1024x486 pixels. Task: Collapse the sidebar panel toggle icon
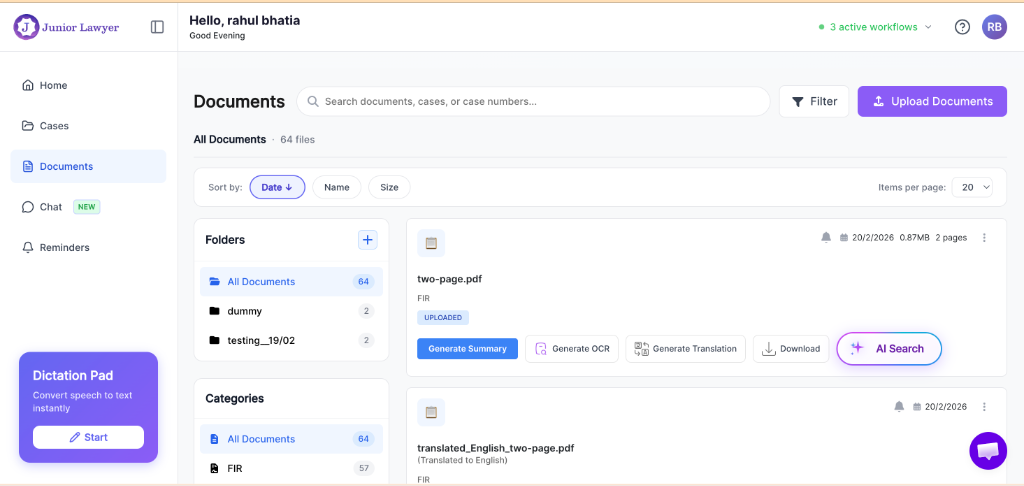click(x=157, y=27)
